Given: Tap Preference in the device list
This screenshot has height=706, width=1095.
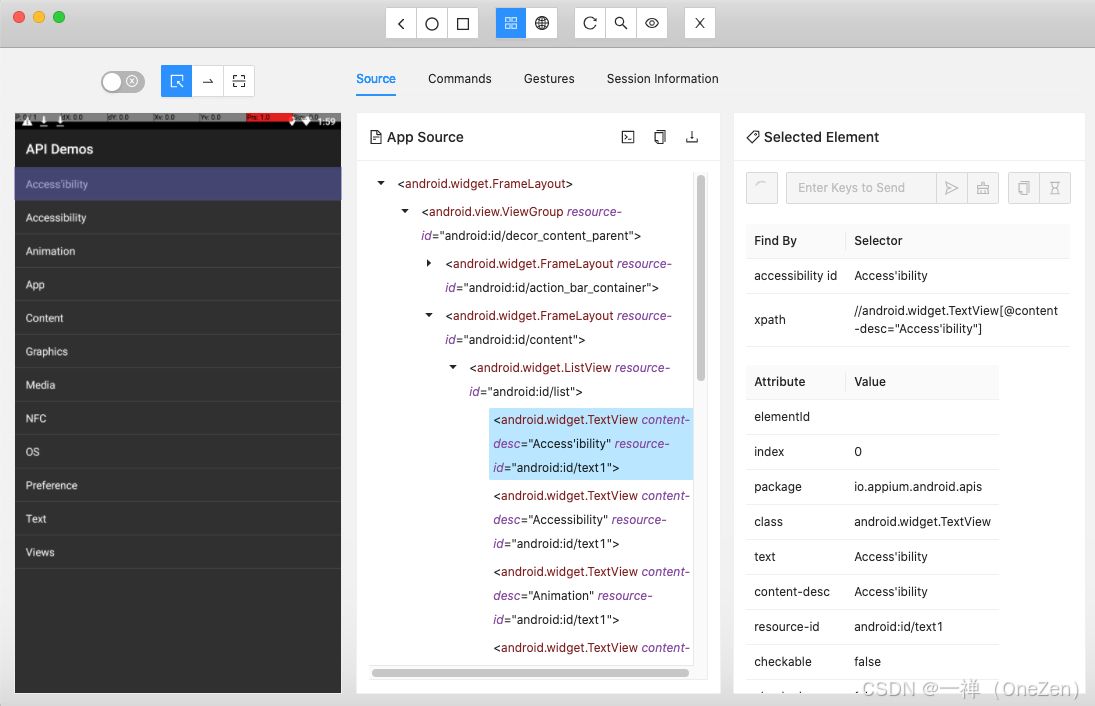Looking at the screenshot, I should [x=178, y=485].
